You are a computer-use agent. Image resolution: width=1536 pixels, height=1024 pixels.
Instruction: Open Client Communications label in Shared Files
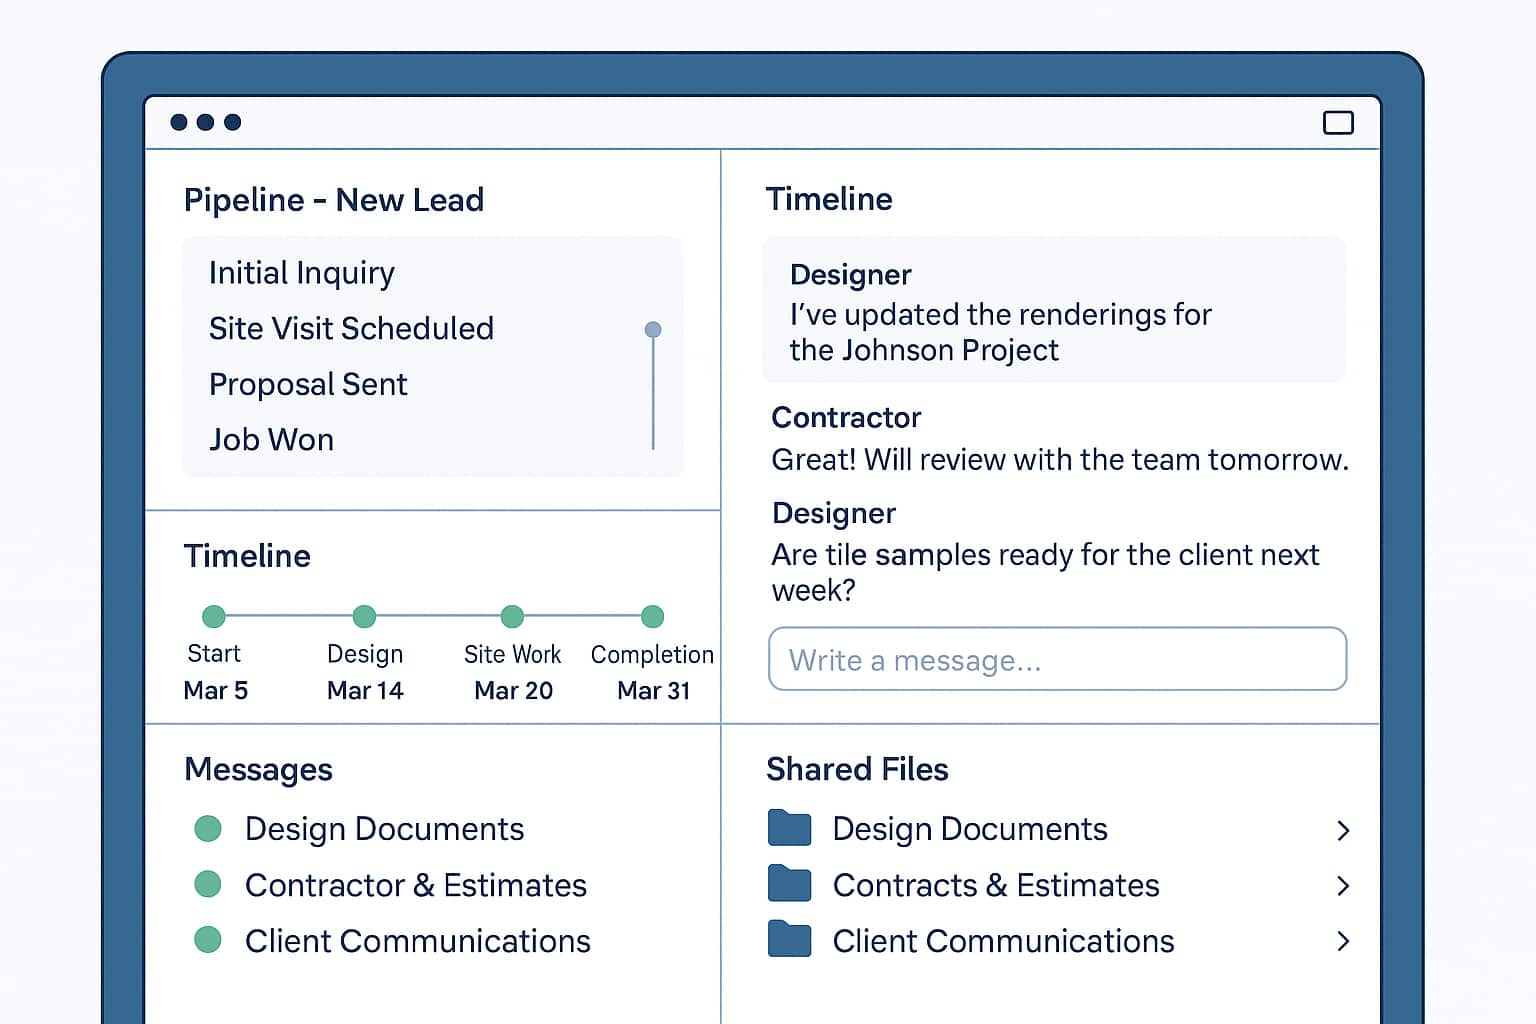[1003, 941]
